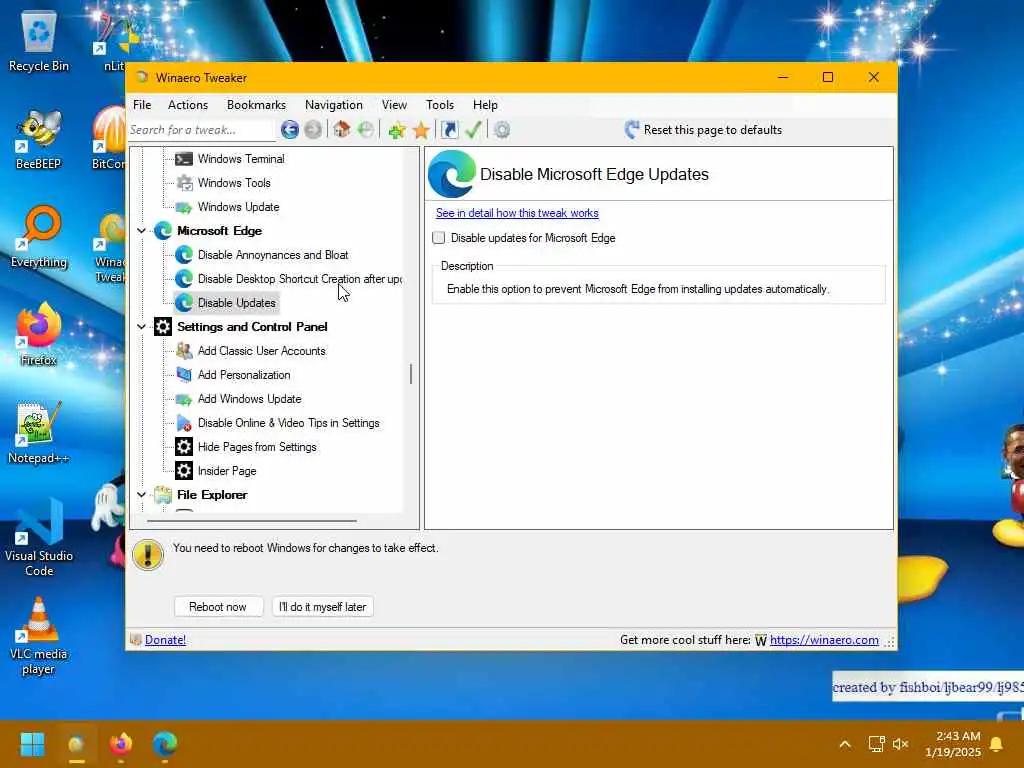Click I'll do it myself later
The height and width of the screenshot is (768, 1024).
[323, 607]
